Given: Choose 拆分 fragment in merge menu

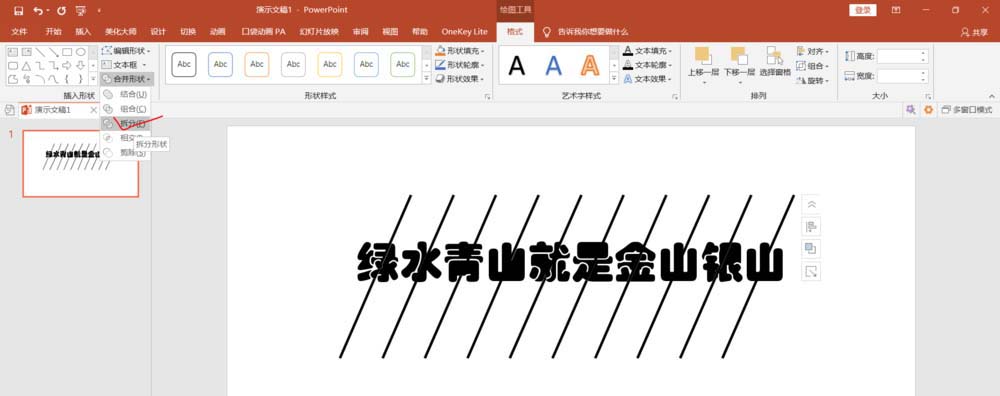Looking at the screenshot, I should click(x=126, y=124).
